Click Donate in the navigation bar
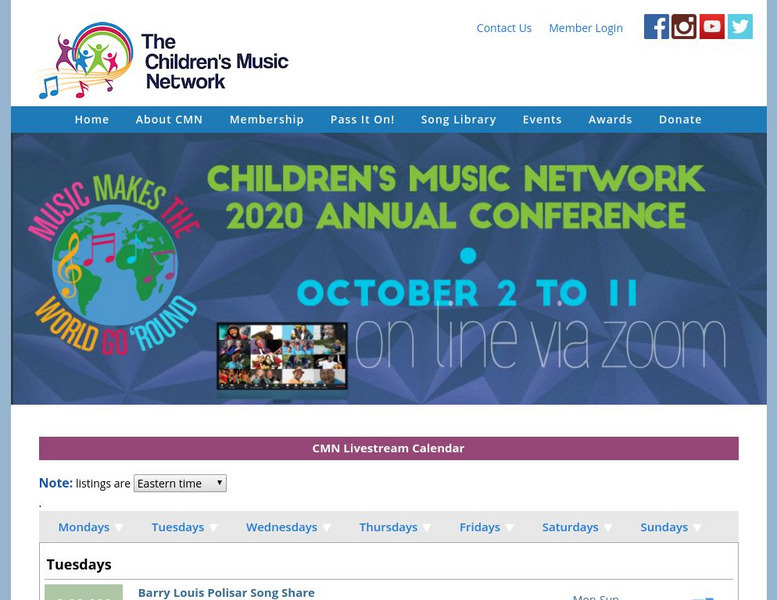The height and width of the screenshot is (600, 777). (680, 119)
